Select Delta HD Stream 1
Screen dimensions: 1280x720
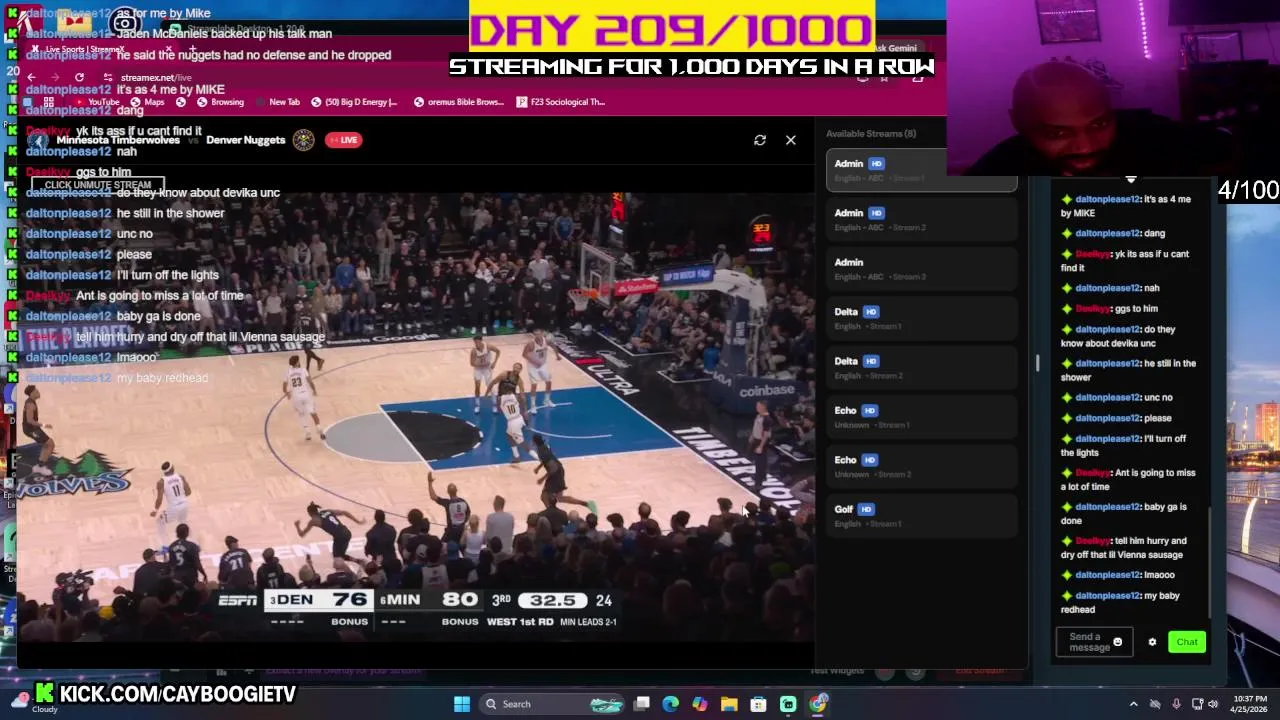click(921, 318)
